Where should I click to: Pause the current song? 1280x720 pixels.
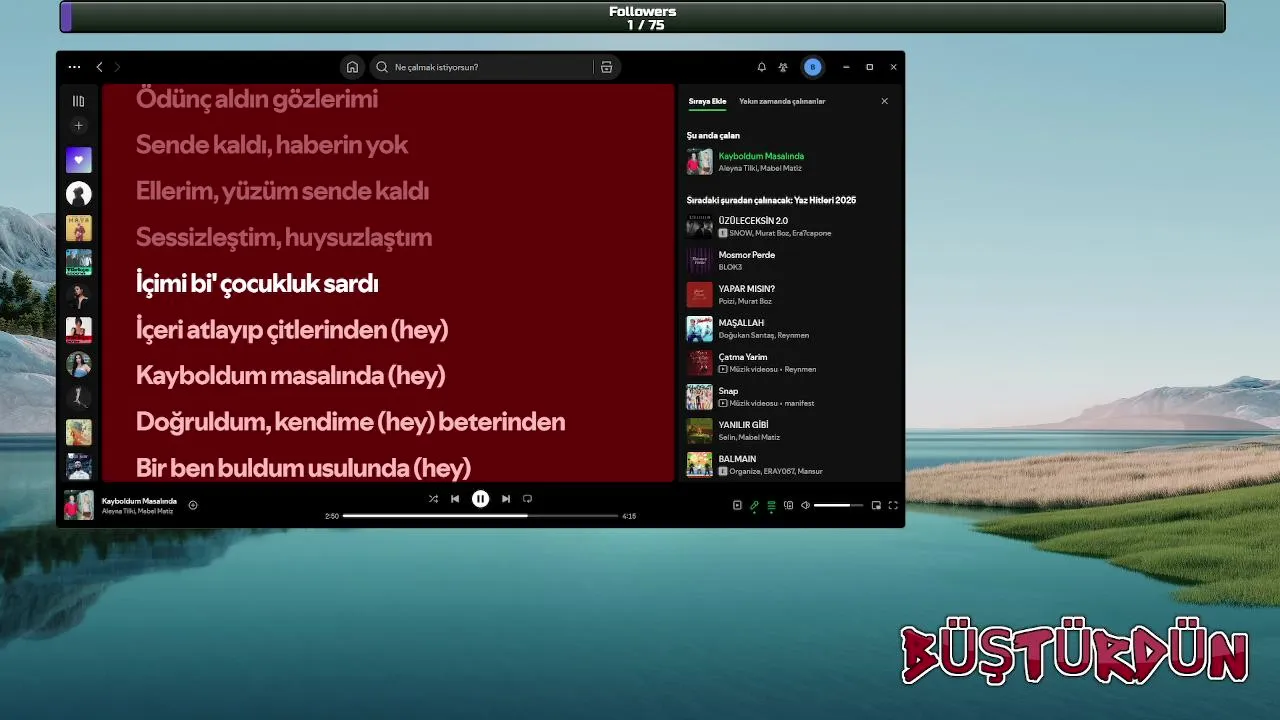(480, 498)
